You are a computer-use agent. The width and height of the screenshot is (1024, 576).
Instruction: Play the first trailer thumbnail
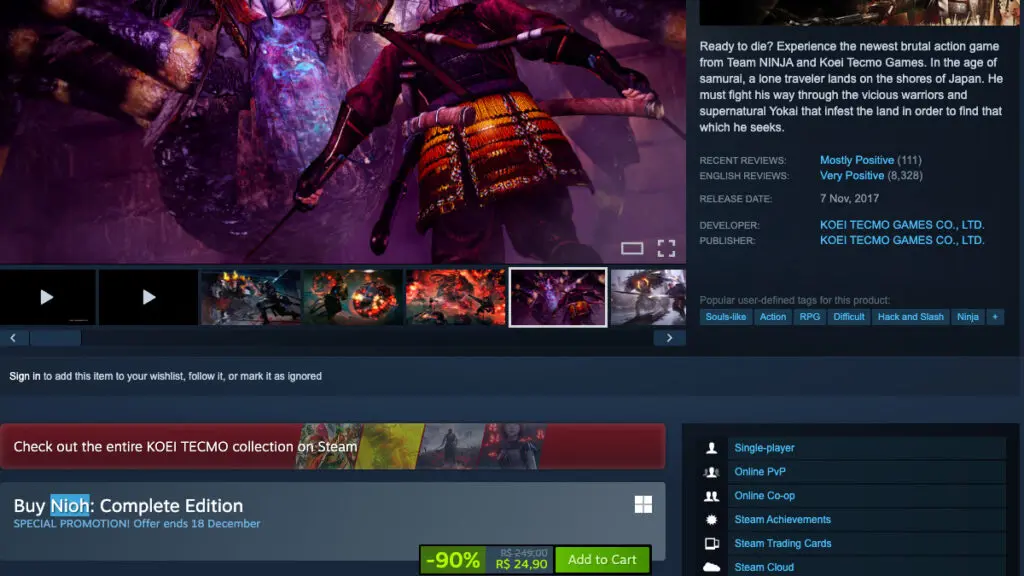47,296
